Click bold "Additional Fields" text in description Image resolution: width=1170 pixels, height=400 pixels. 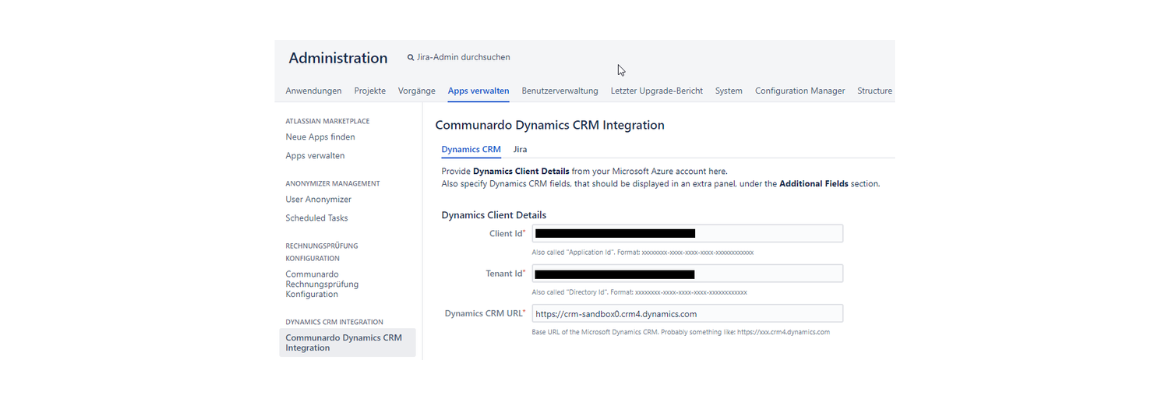tap(813, 184)
